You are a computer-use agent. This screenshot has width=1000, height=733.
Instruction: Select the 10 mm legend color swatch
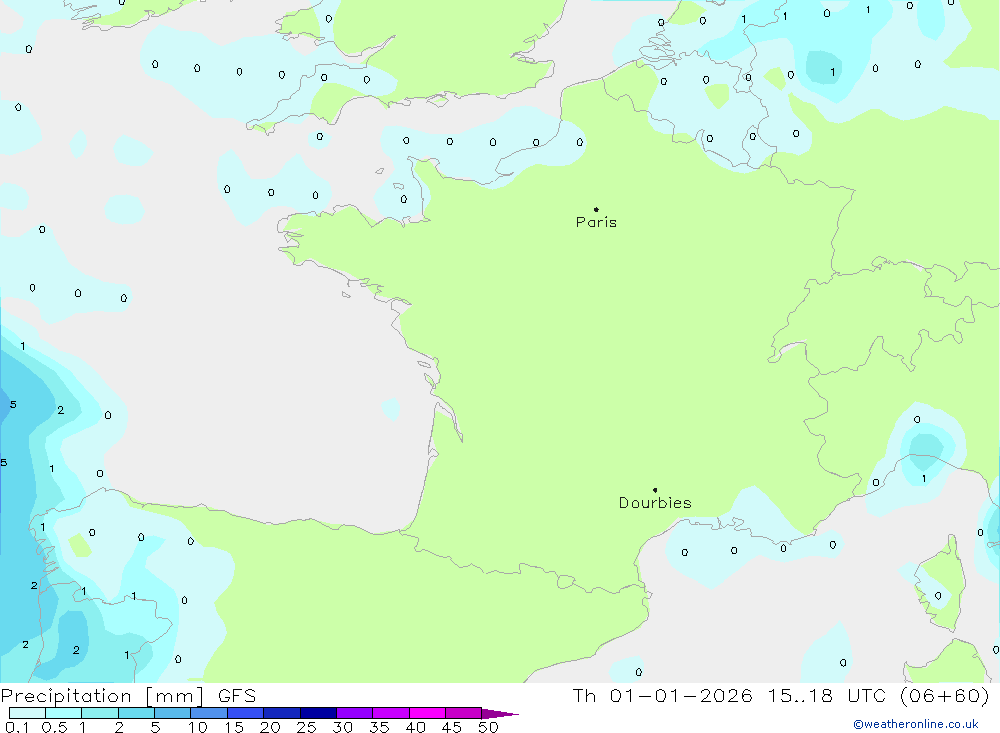pyautogui.click(x=209, y=713)
